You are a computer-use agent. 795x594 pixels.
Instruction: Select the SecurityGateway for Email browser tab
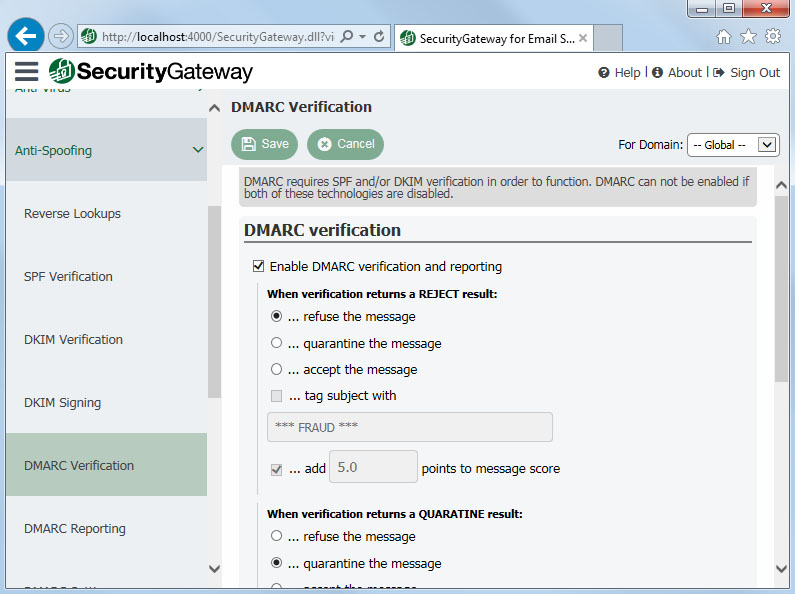tap(493, 38)
